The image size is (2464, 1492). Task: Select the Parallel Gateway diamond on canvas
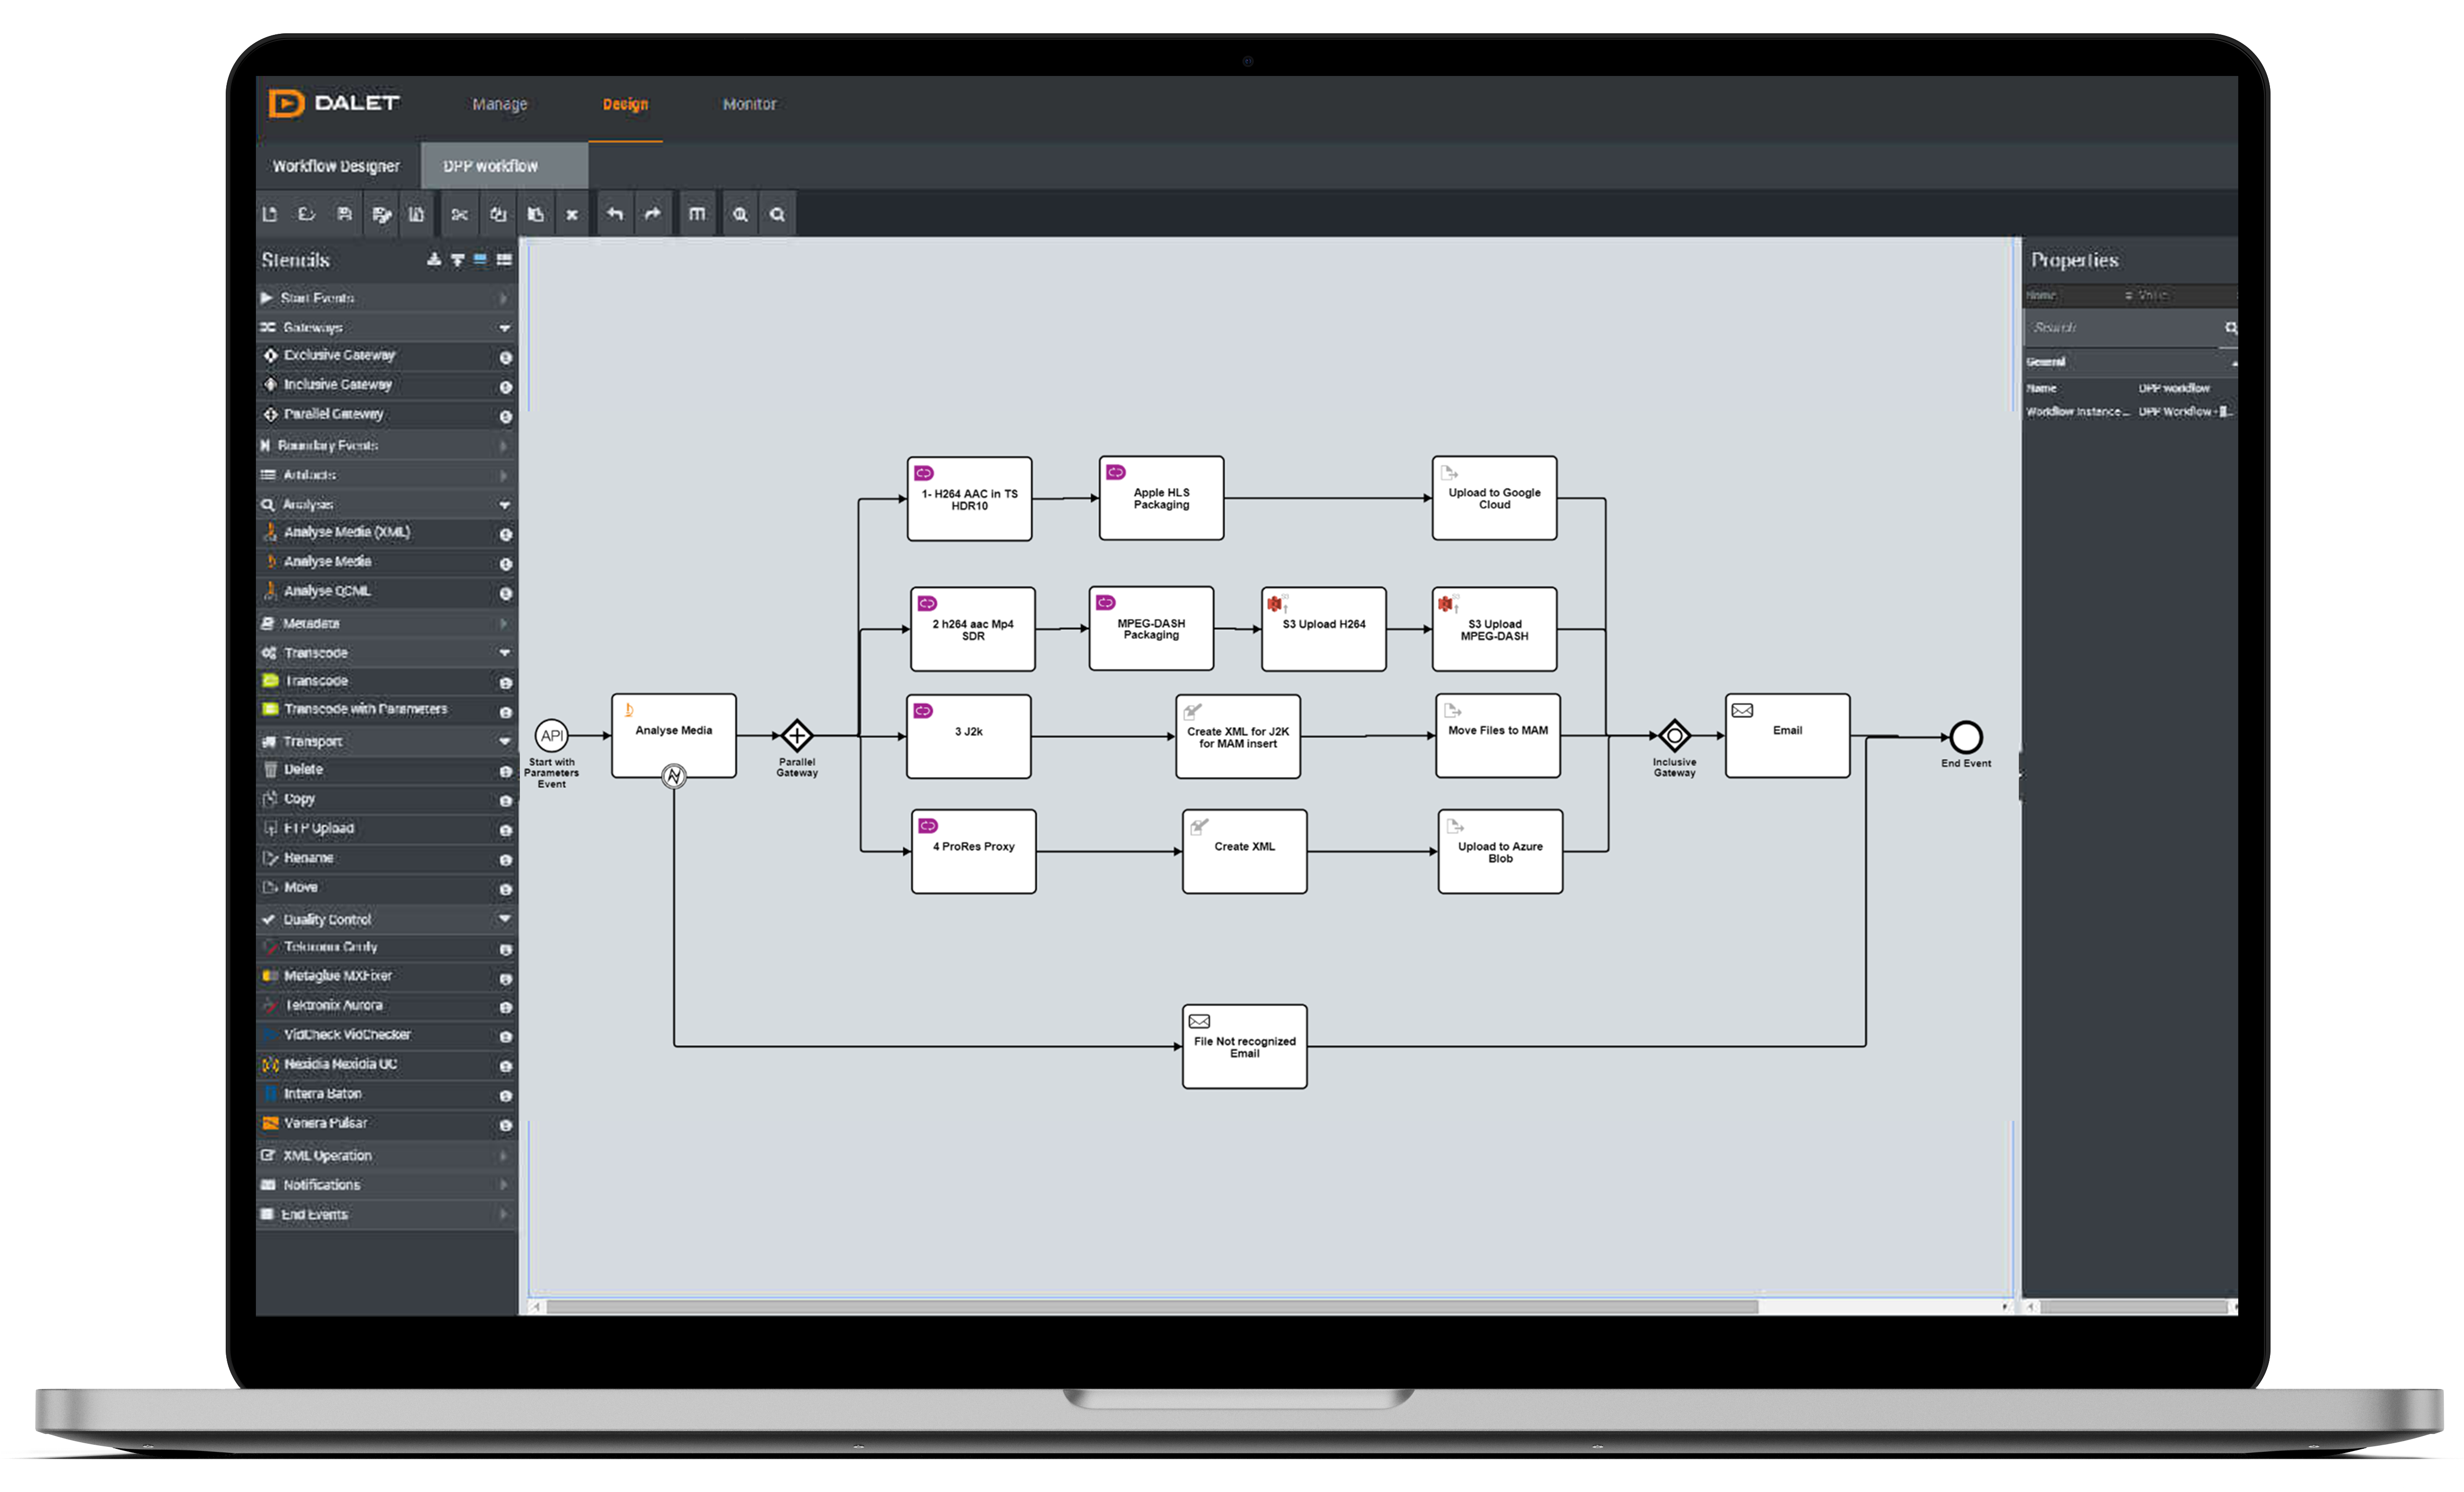(x=796, y=736)
